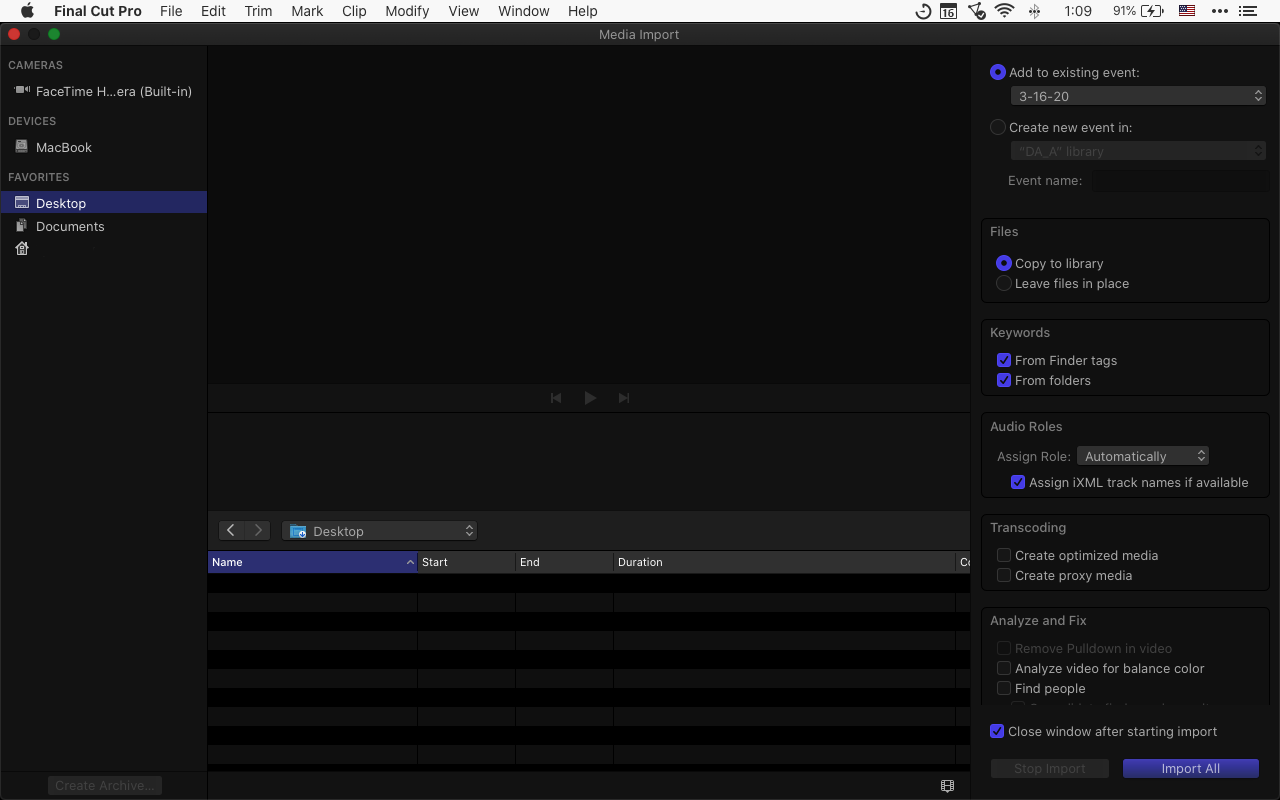Uncheck From folders keyword option
1280x800 pixels.
1004,380
